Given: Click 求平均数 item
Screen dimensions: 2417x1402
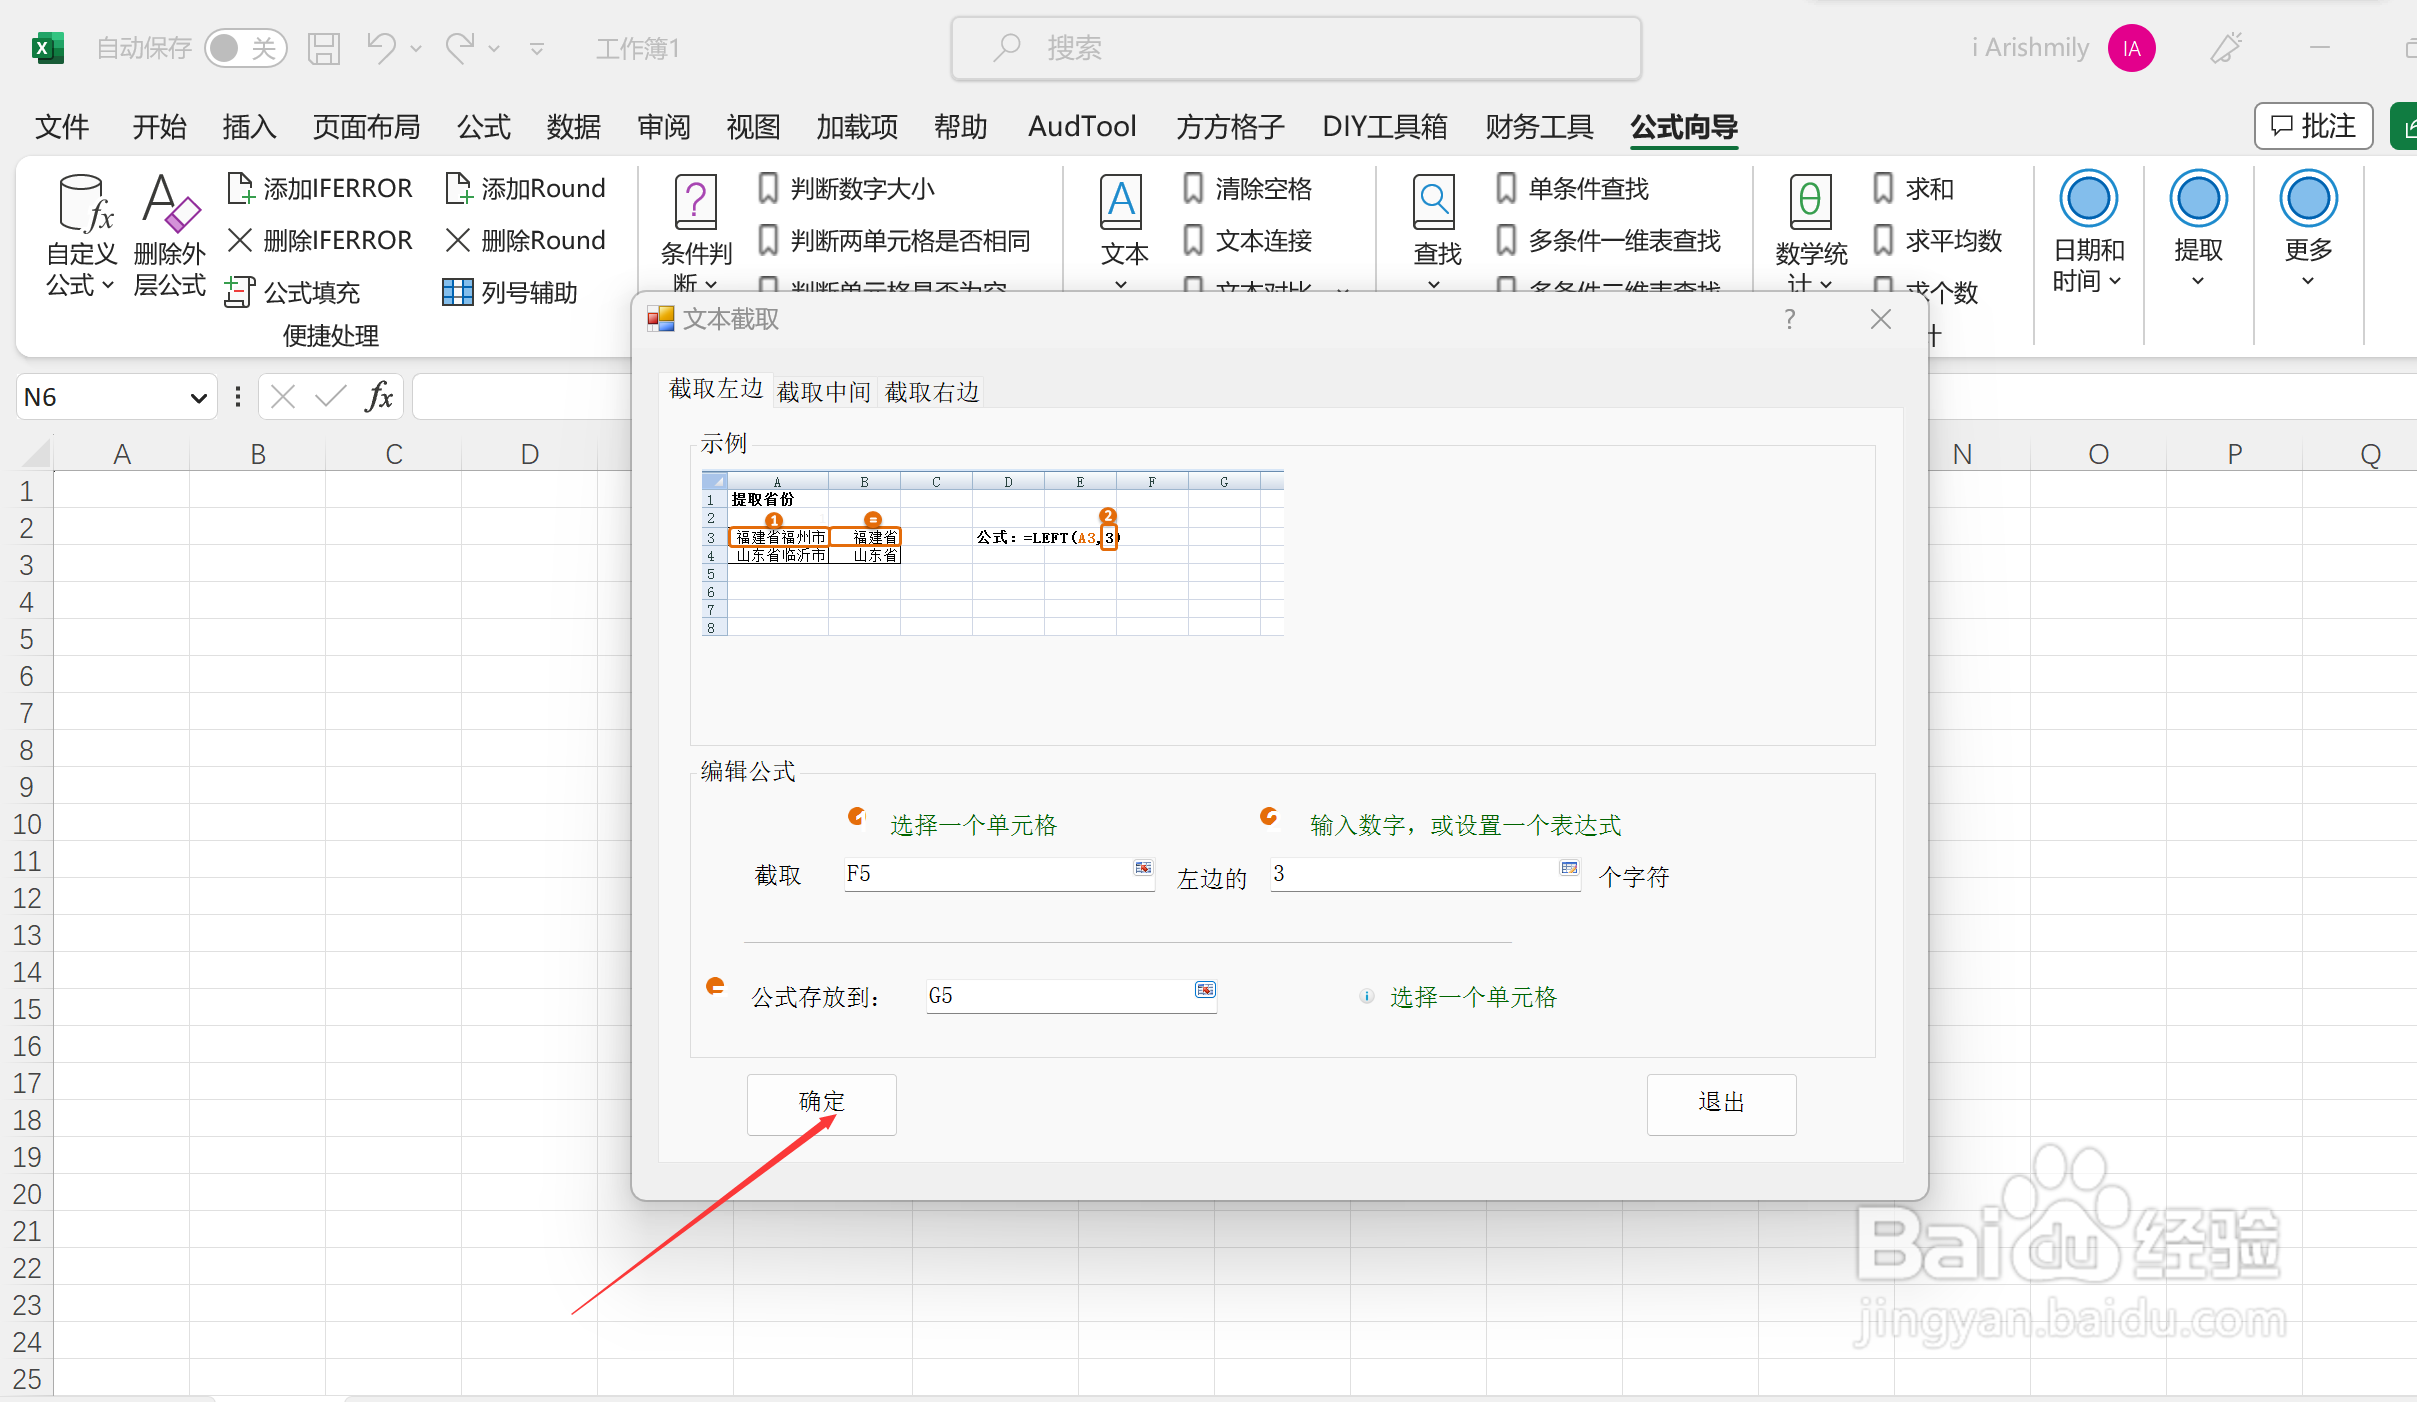Looking at the screenshot, I should pos(1937,240).
